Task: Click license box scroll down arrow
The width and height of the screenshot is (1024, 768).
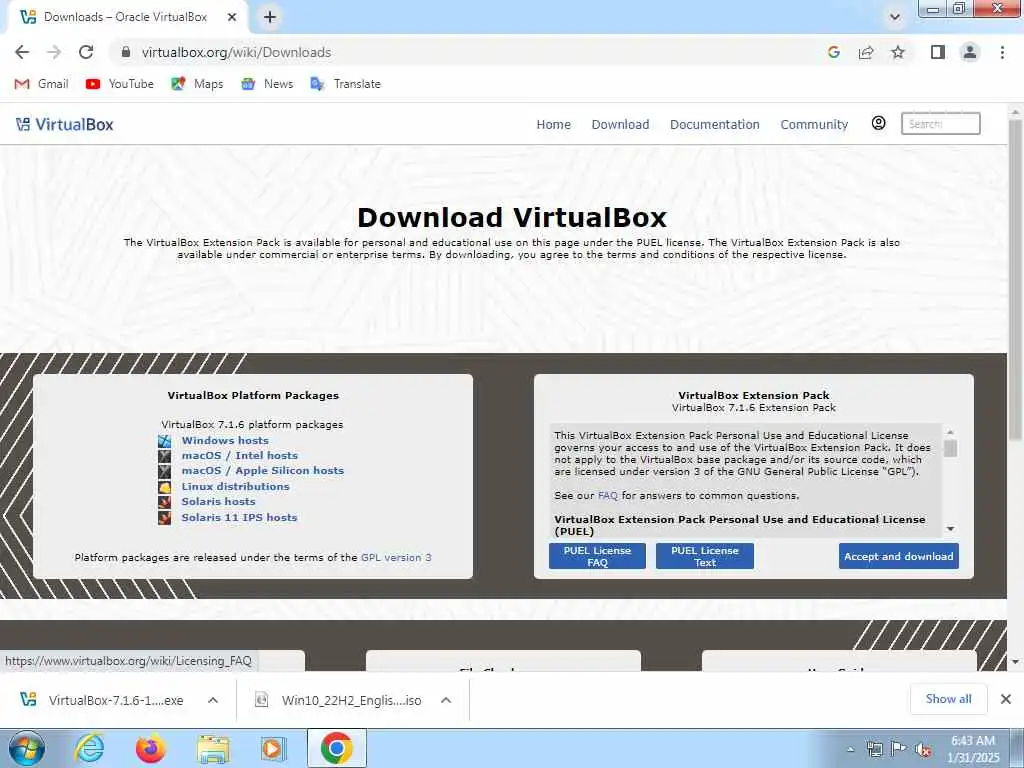Action: click(x=950, y=529)
